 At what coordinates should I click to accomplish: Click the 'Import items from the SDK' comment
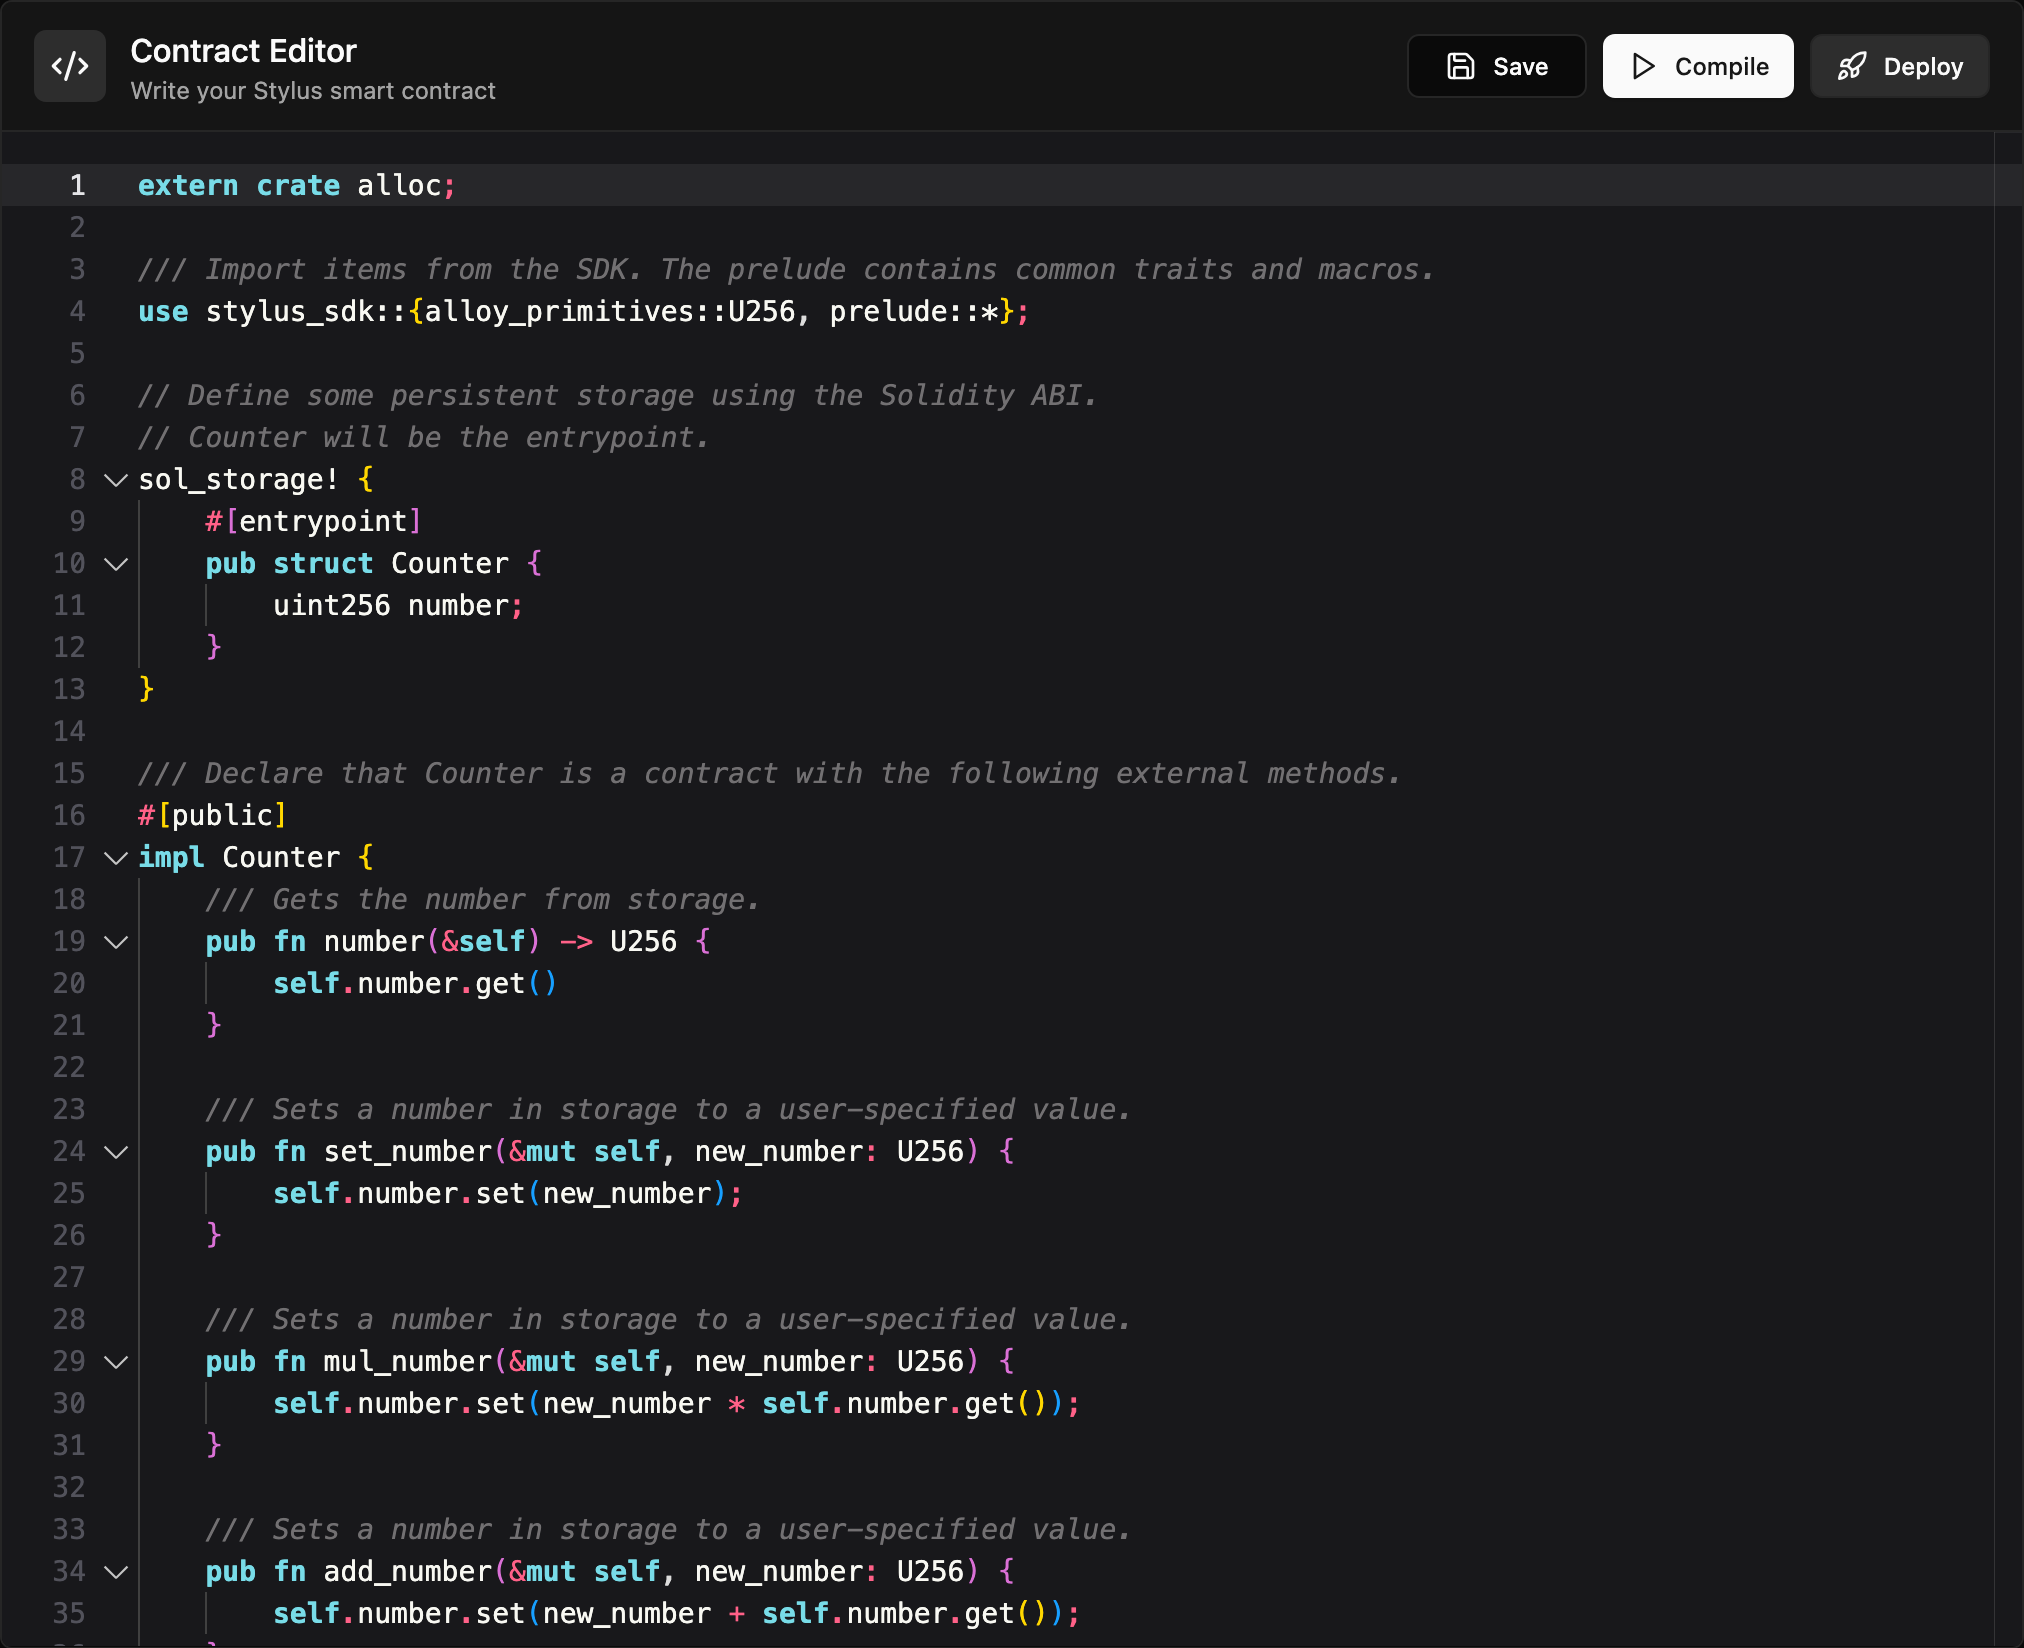(x=786, y=270)
